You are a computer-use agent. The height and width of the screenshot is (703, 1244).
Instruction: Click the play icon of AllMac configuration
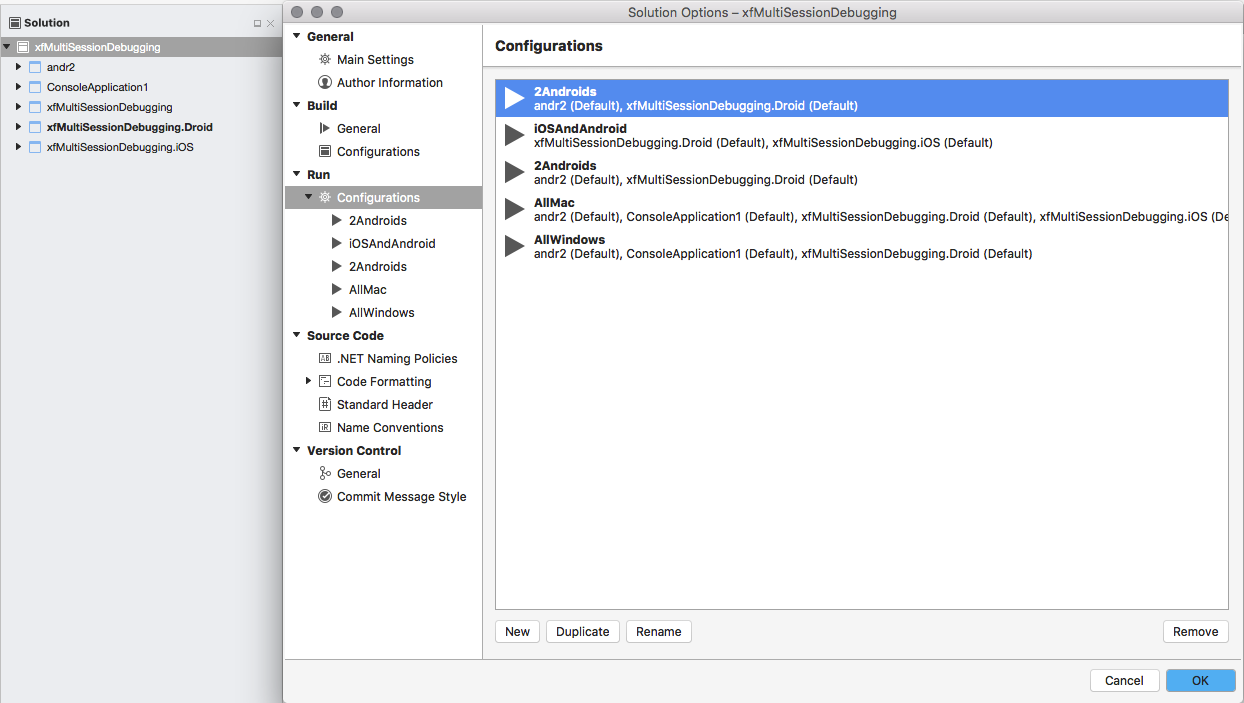click(x=514, y=209)
